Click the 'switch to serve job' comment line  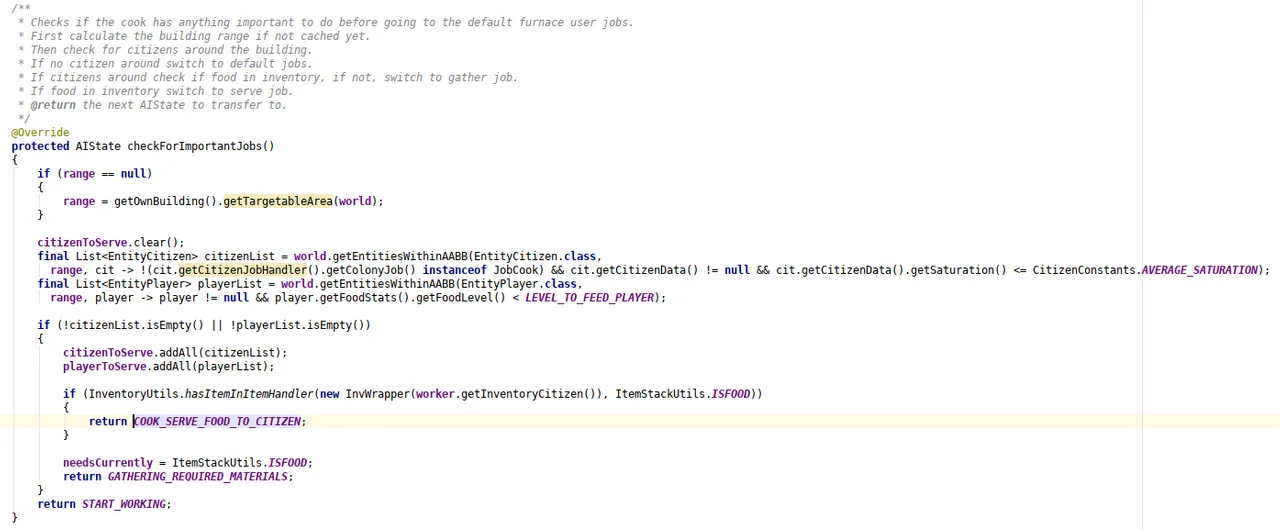click(156, 91)
